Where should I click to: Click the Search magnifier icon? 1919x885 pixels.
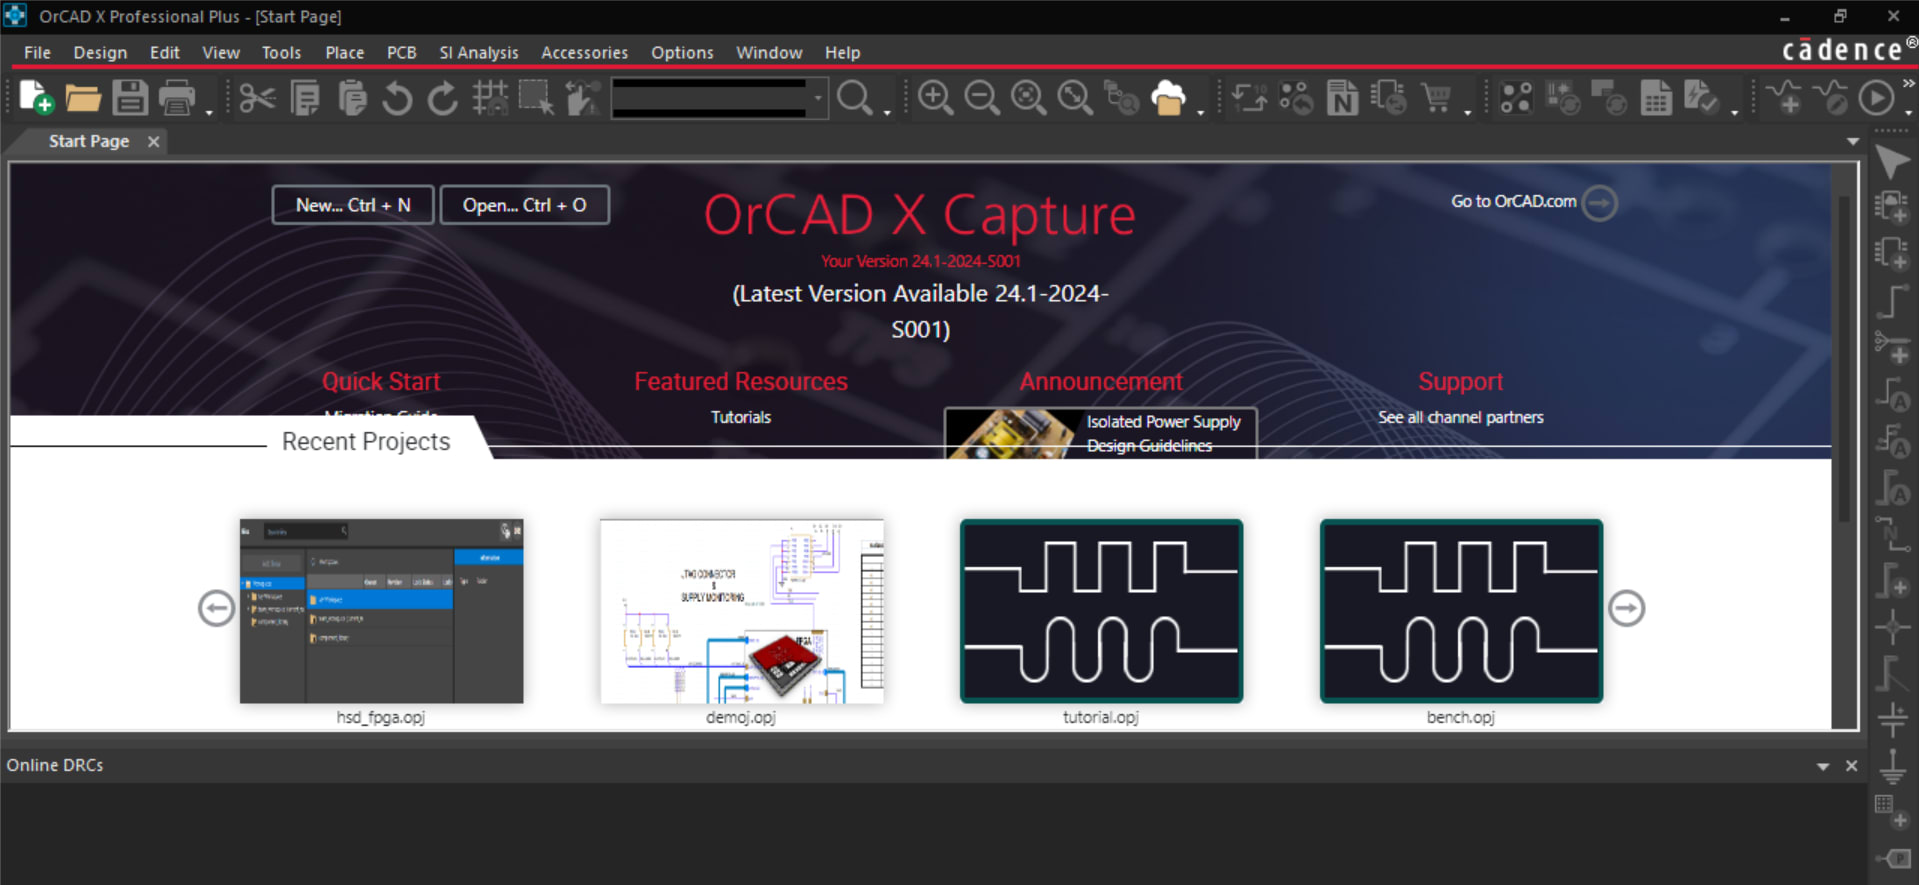[x=855, y=98]
